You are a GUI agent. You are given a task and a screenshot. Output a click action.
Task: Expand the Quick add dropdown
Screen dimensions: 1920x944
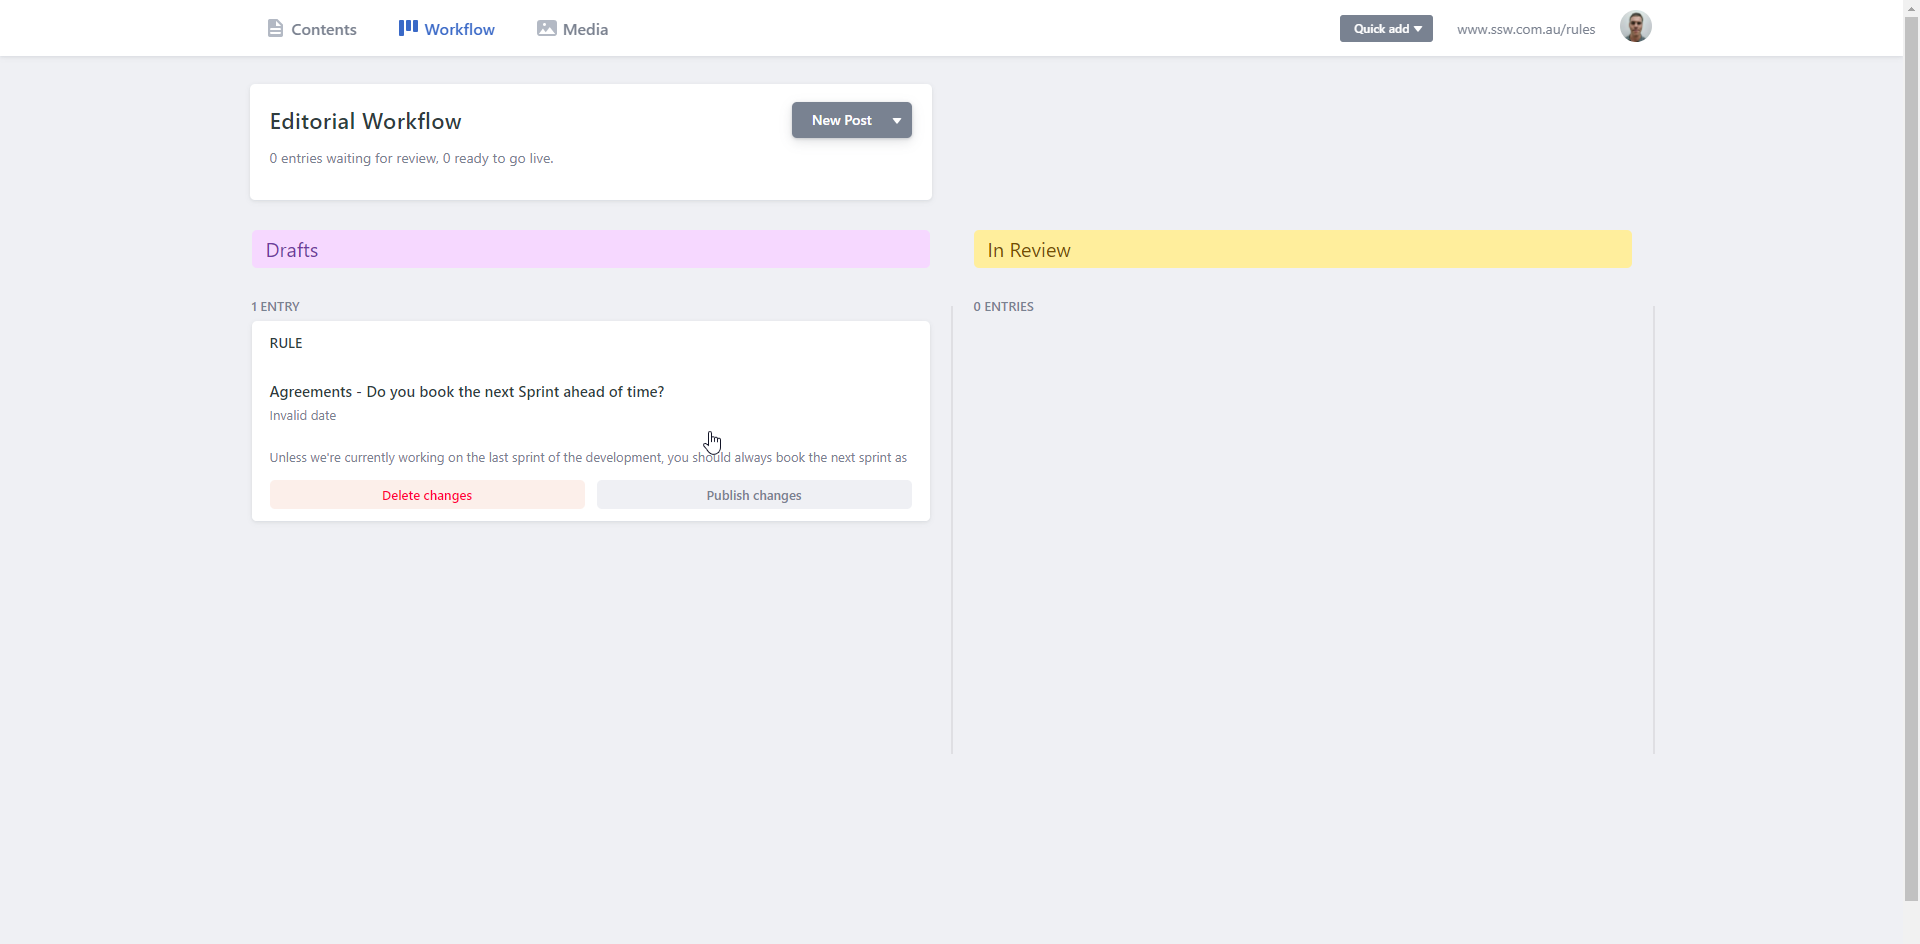click(1386, 29)
